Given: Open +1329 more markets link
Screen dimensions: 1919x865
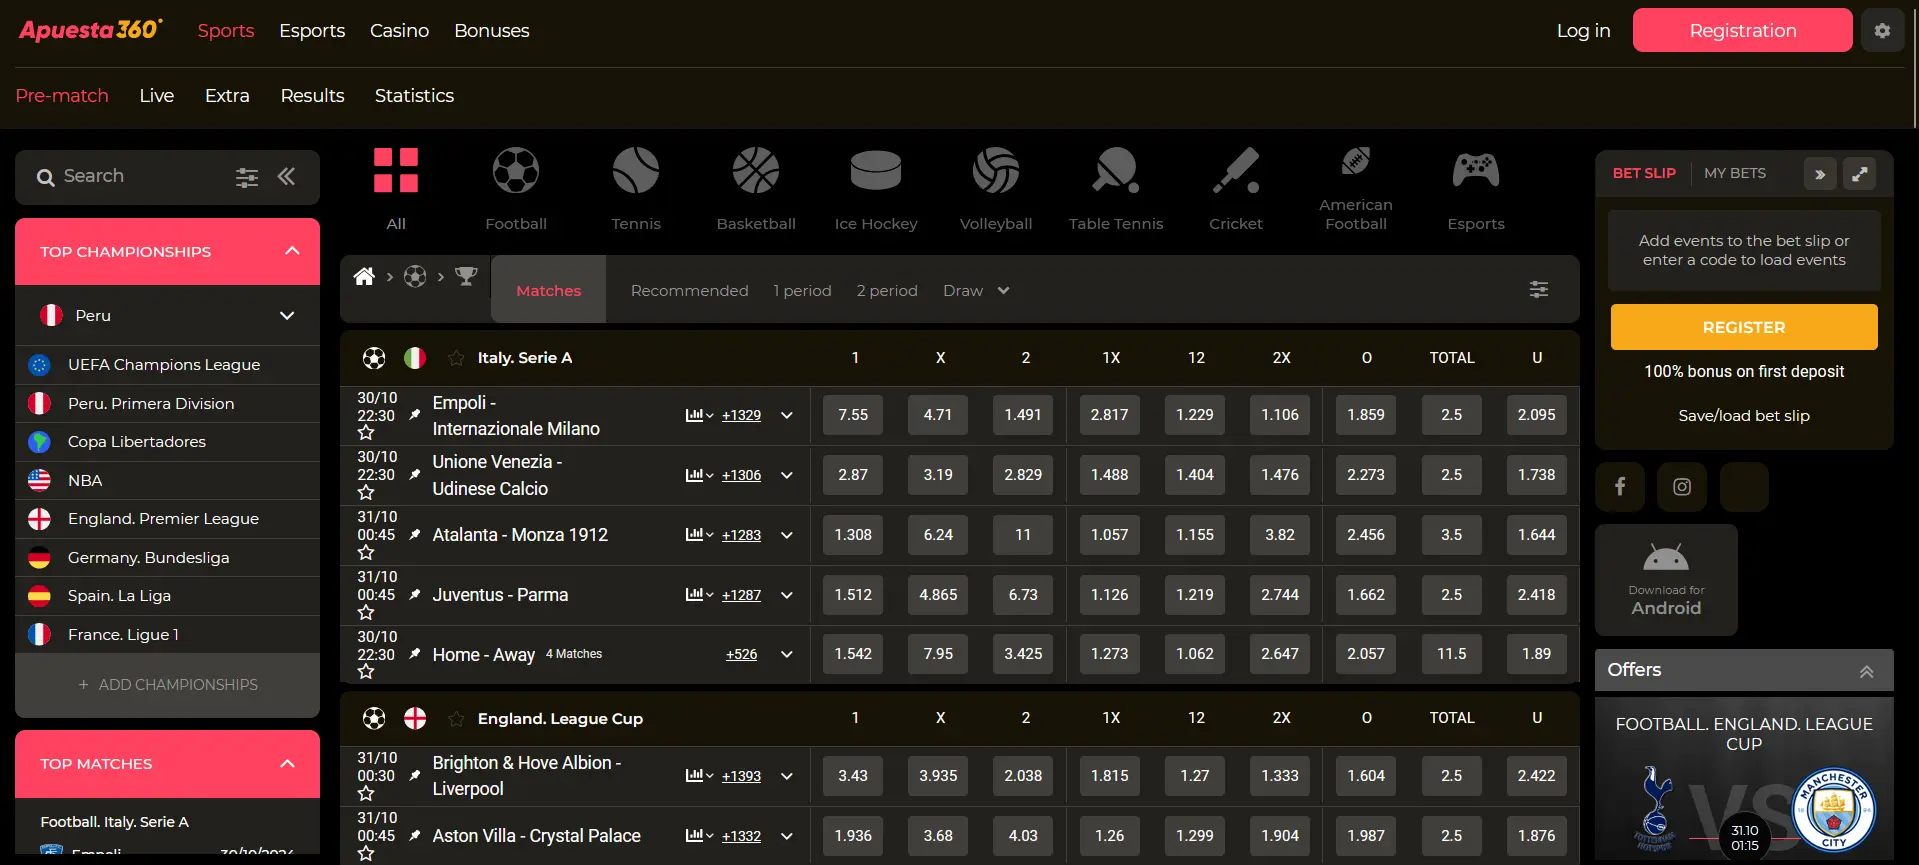Looking at the screenshot, I should [741, 415].
